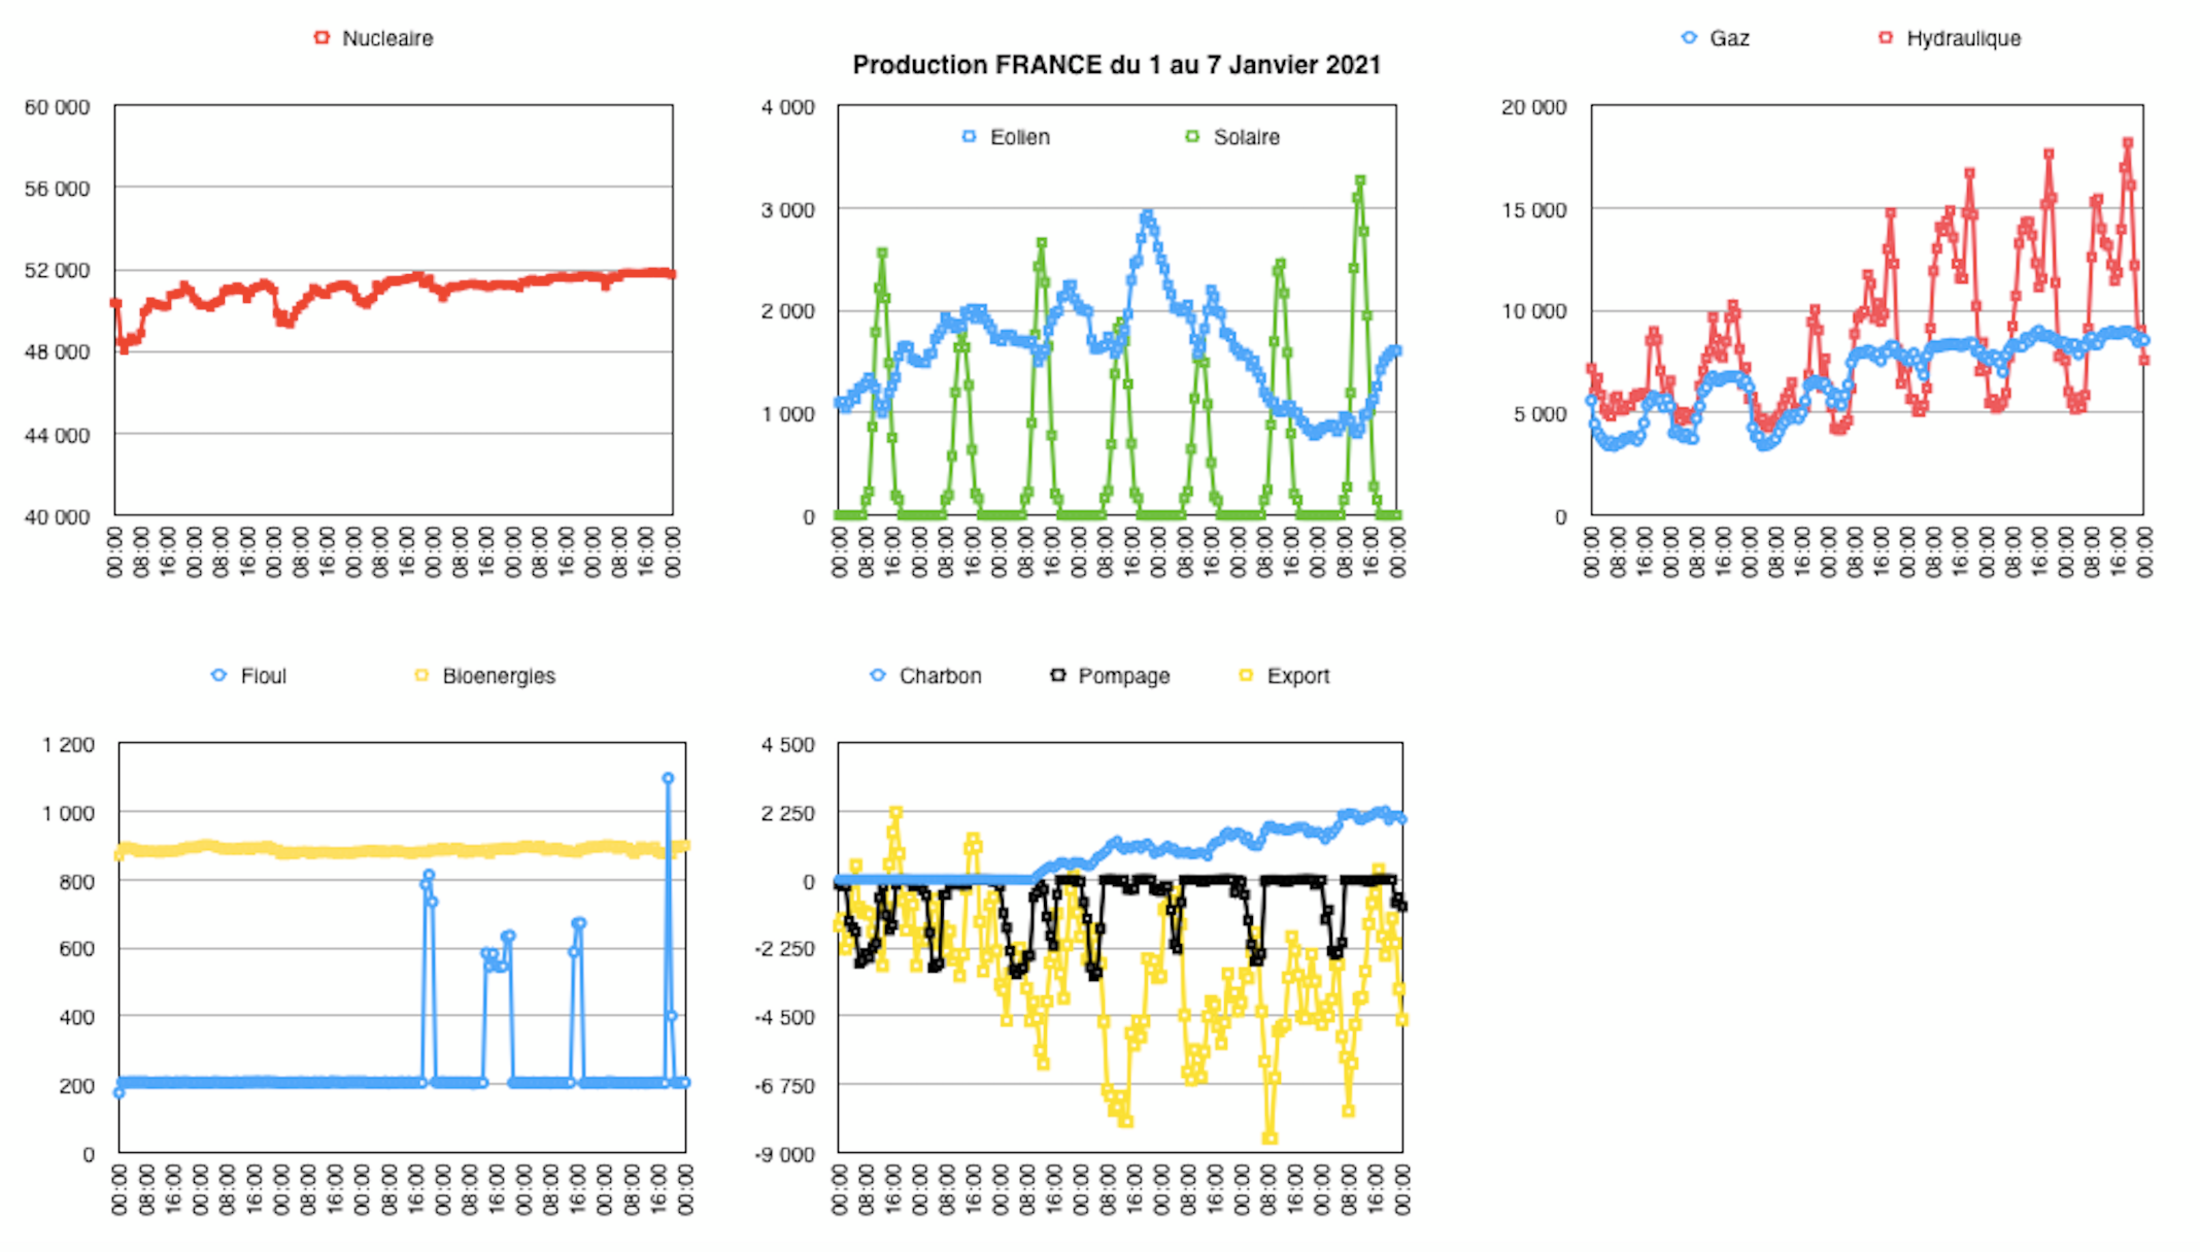Click the yellow Bioenergies legend marker
The height and width of the screenshot is (1252, 2200).
(x=421, y=676)
